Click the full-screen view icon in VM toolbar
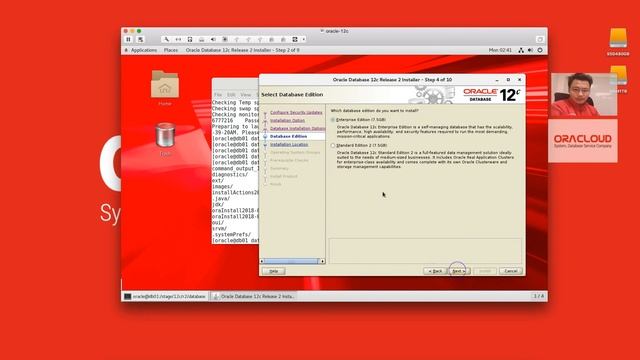 295,39
